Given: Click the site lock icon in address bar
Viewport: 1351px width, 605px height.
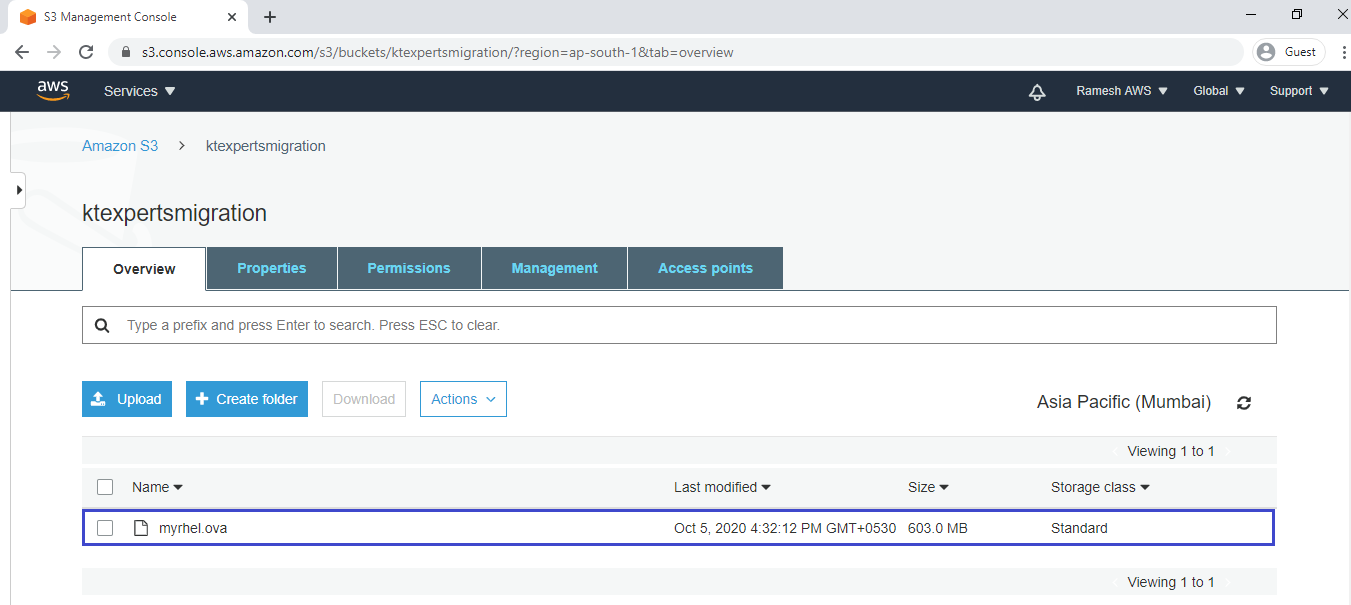Looking at the screenshot, I should tap(126, 52).
